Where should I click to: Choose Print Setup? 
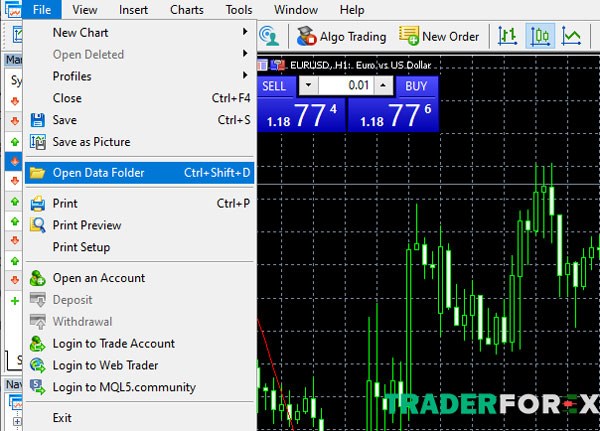[x=139, y=247]
